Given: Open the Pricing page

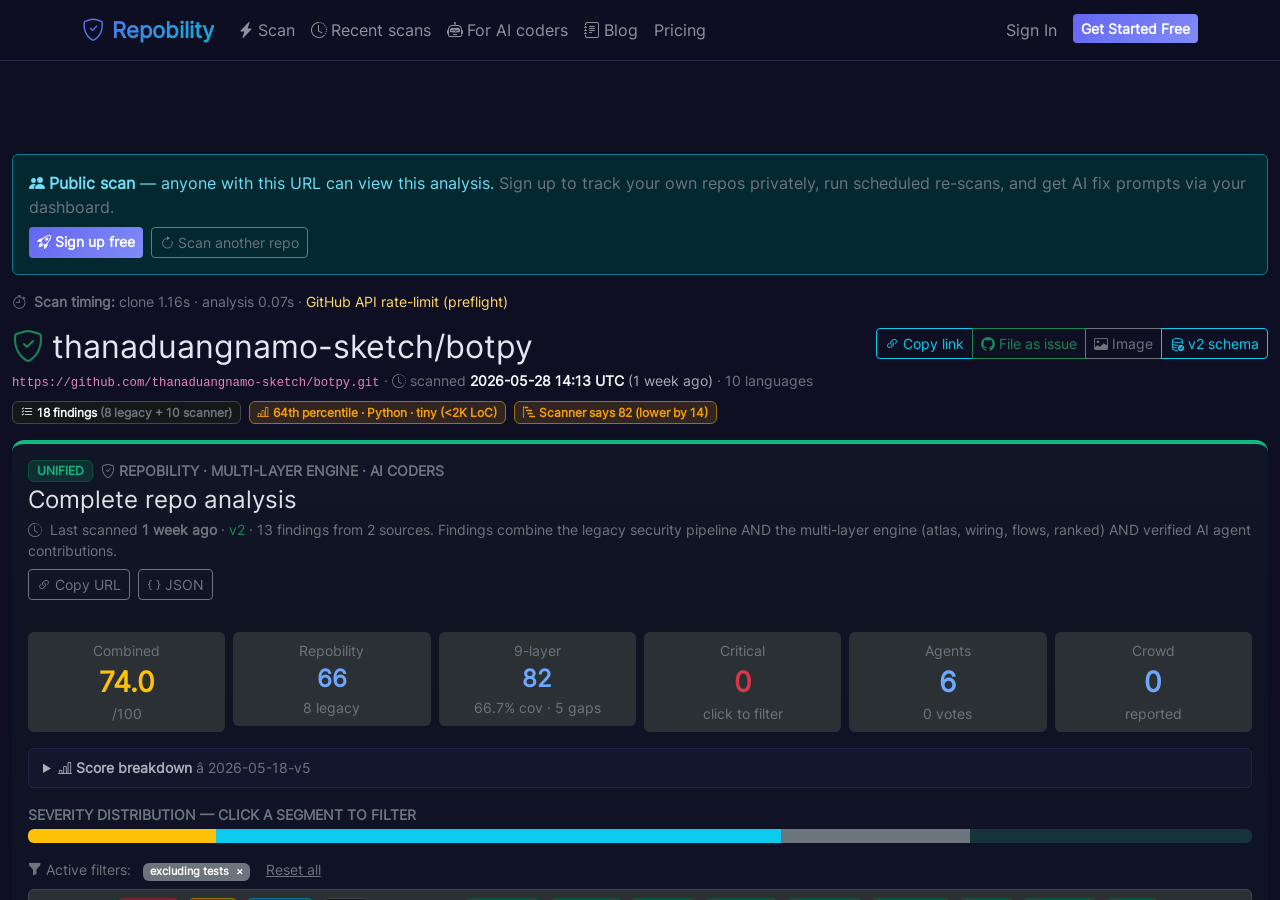Looking at the screenshot, I should coord(680,30).
